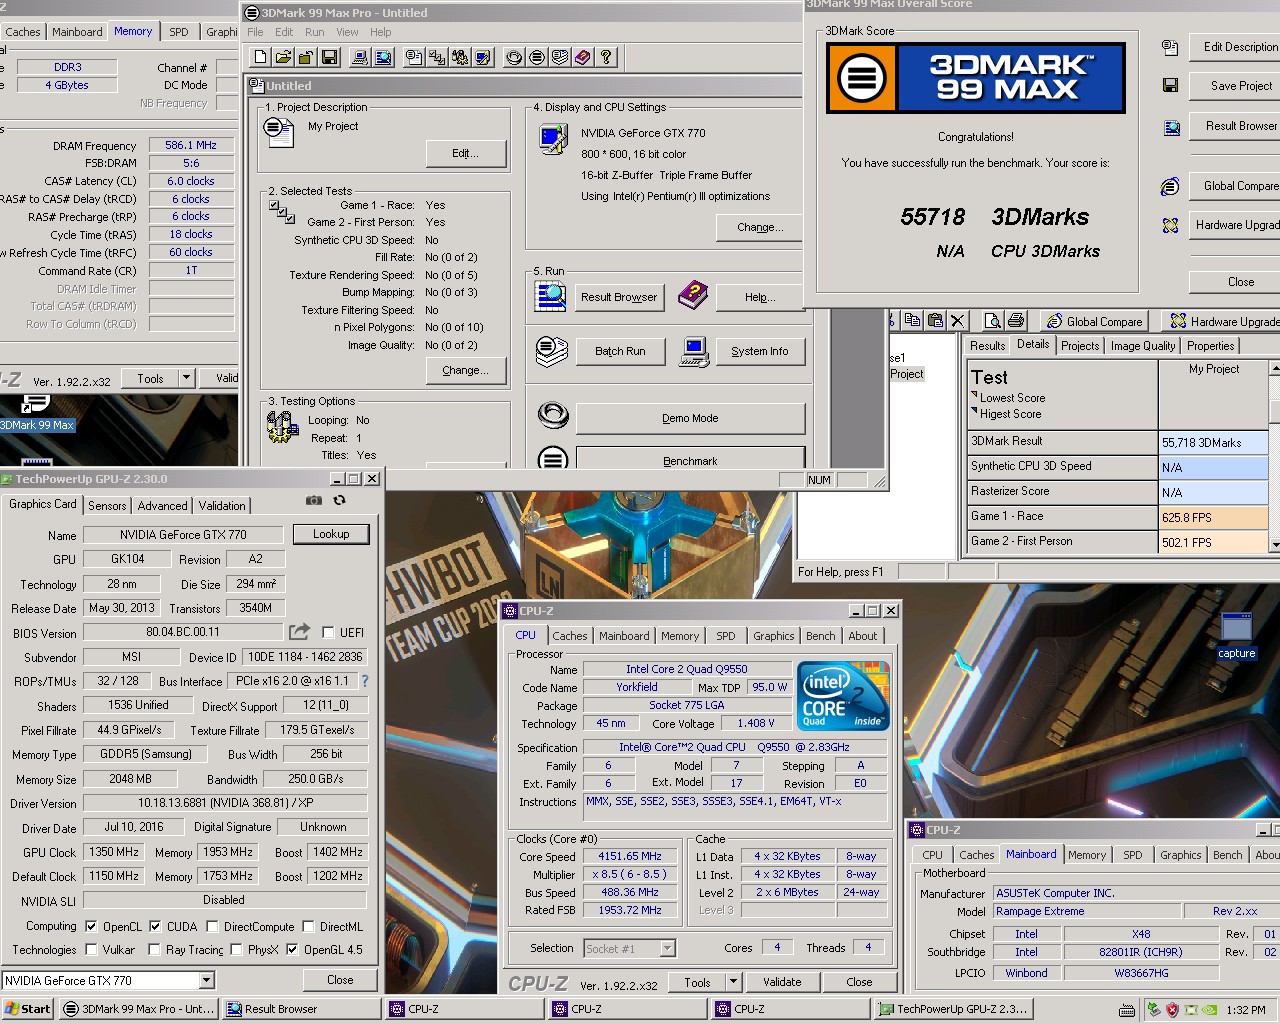Click the Validate button in CPU-Z

coord(782,982)
